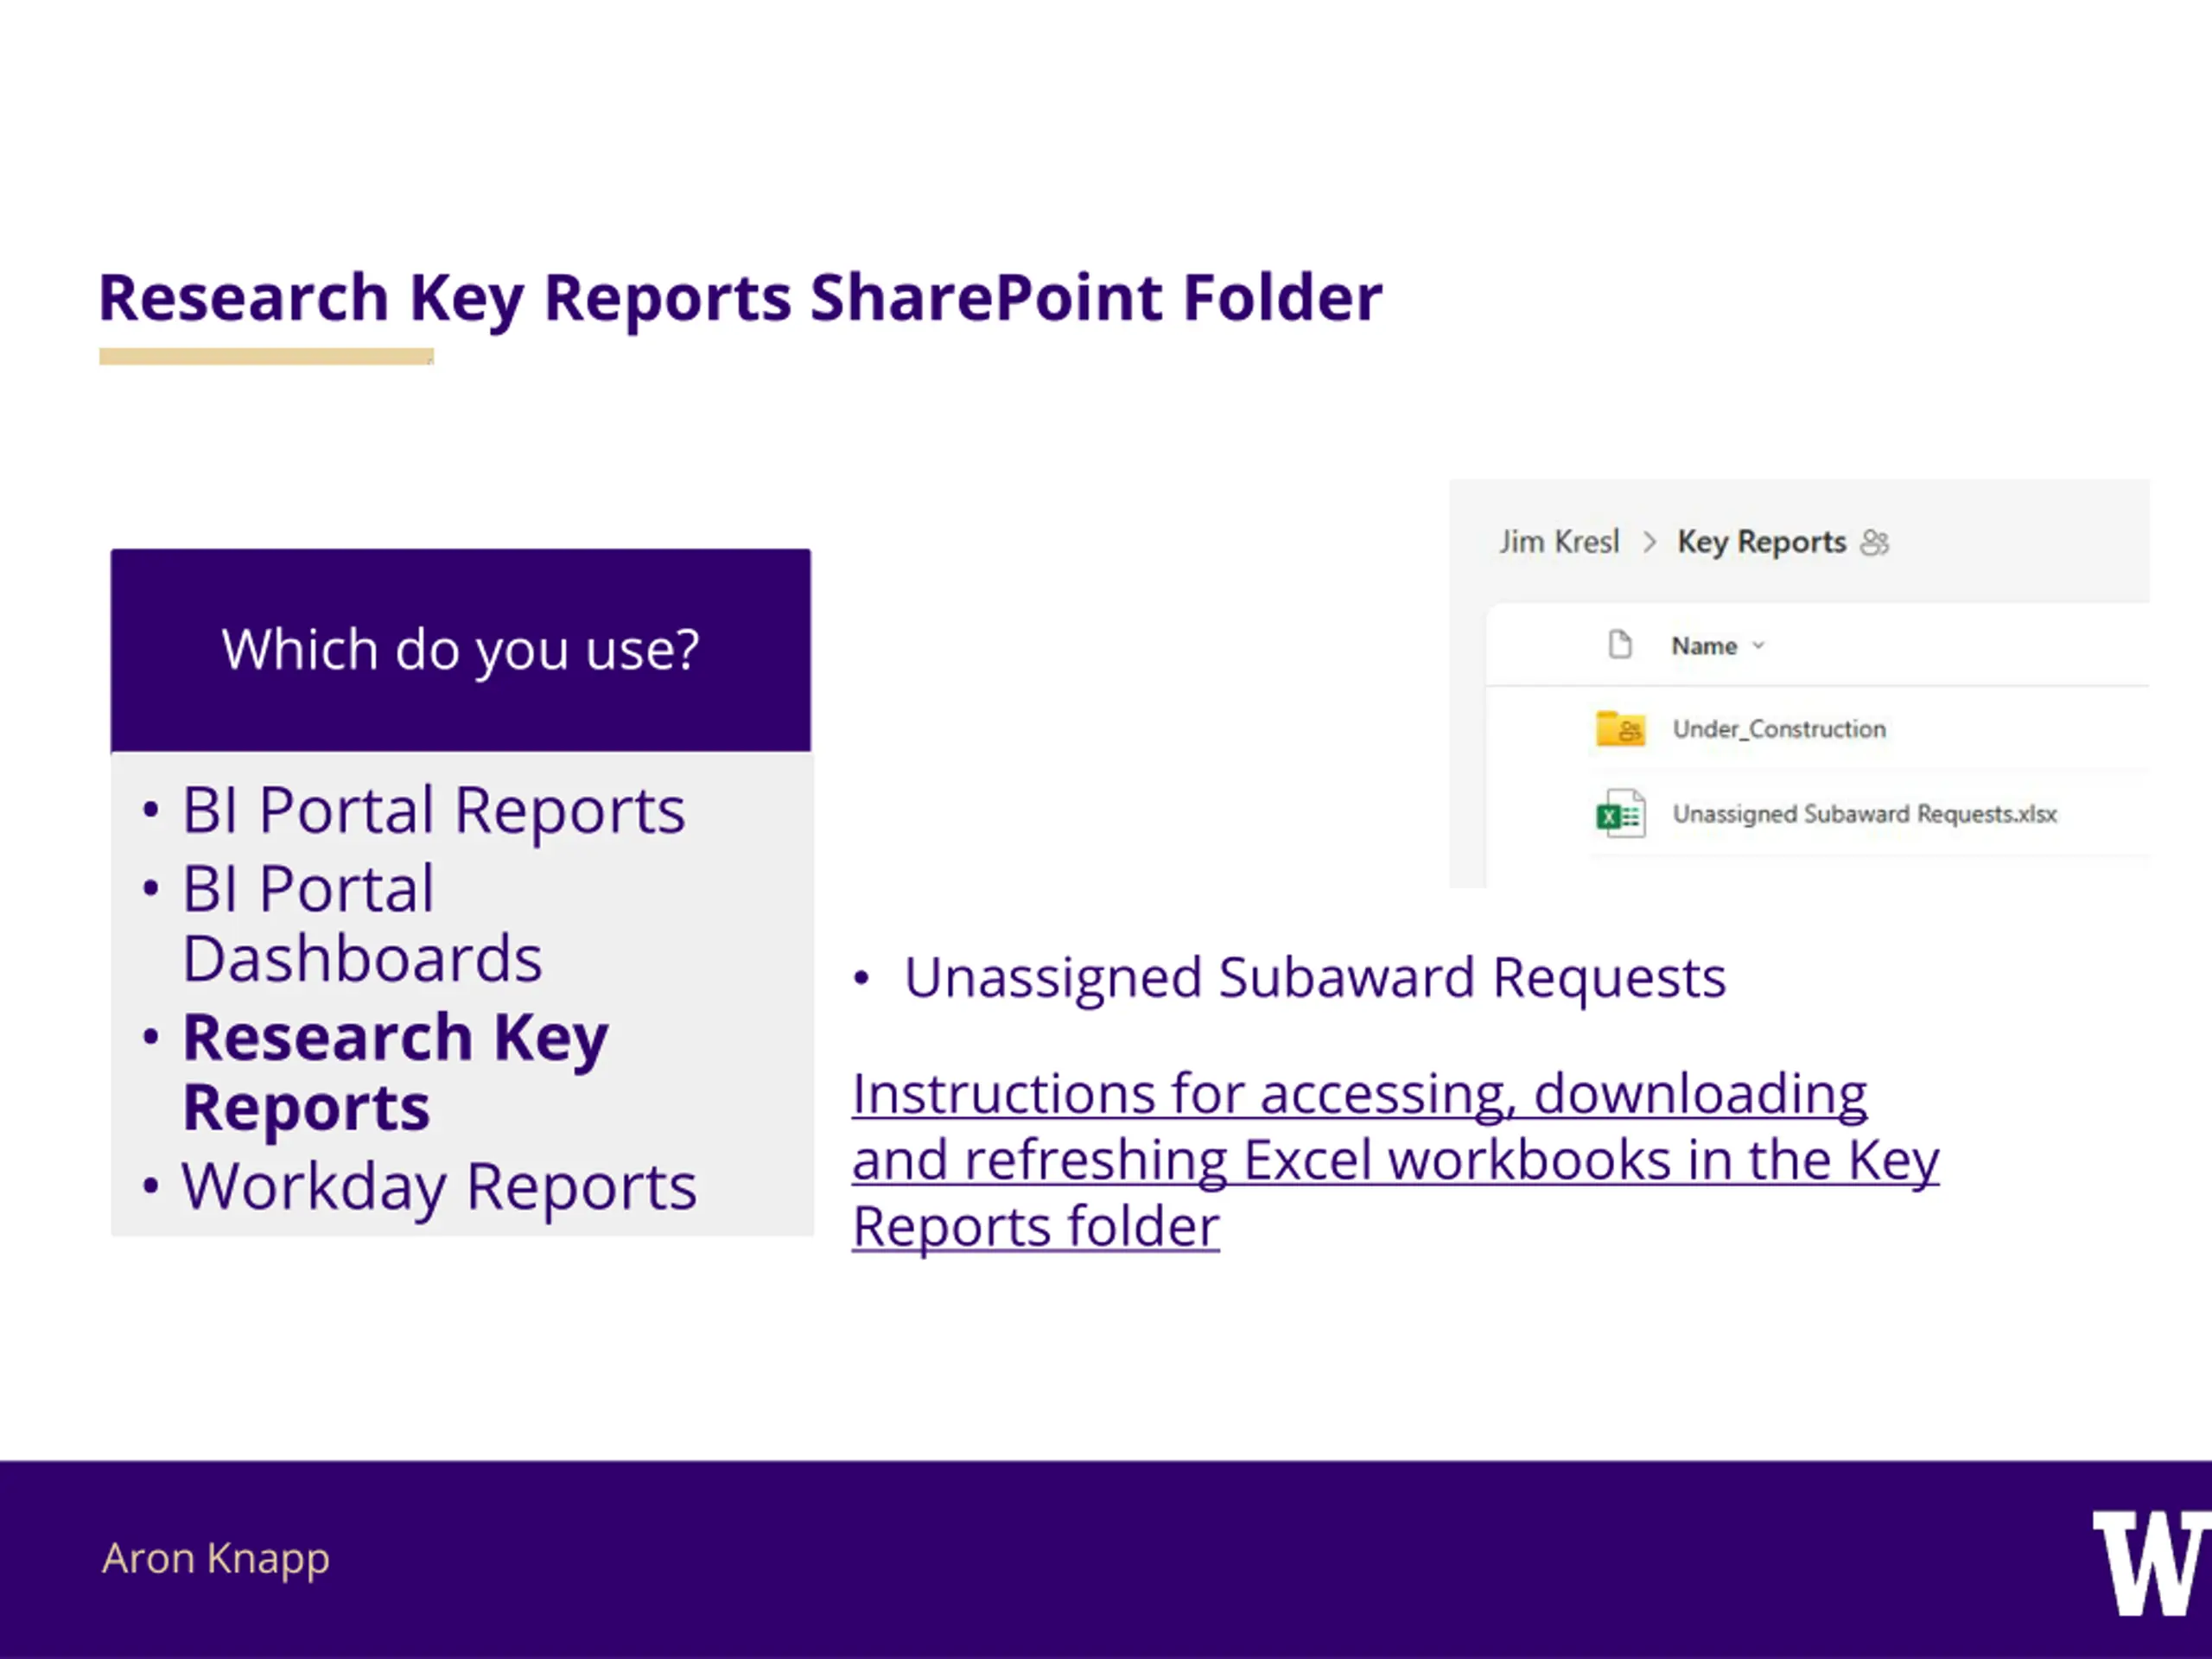Click the BI Portal Dashboards bullet
This screenshot has height=1659, width=2212.
coord(362,923)
